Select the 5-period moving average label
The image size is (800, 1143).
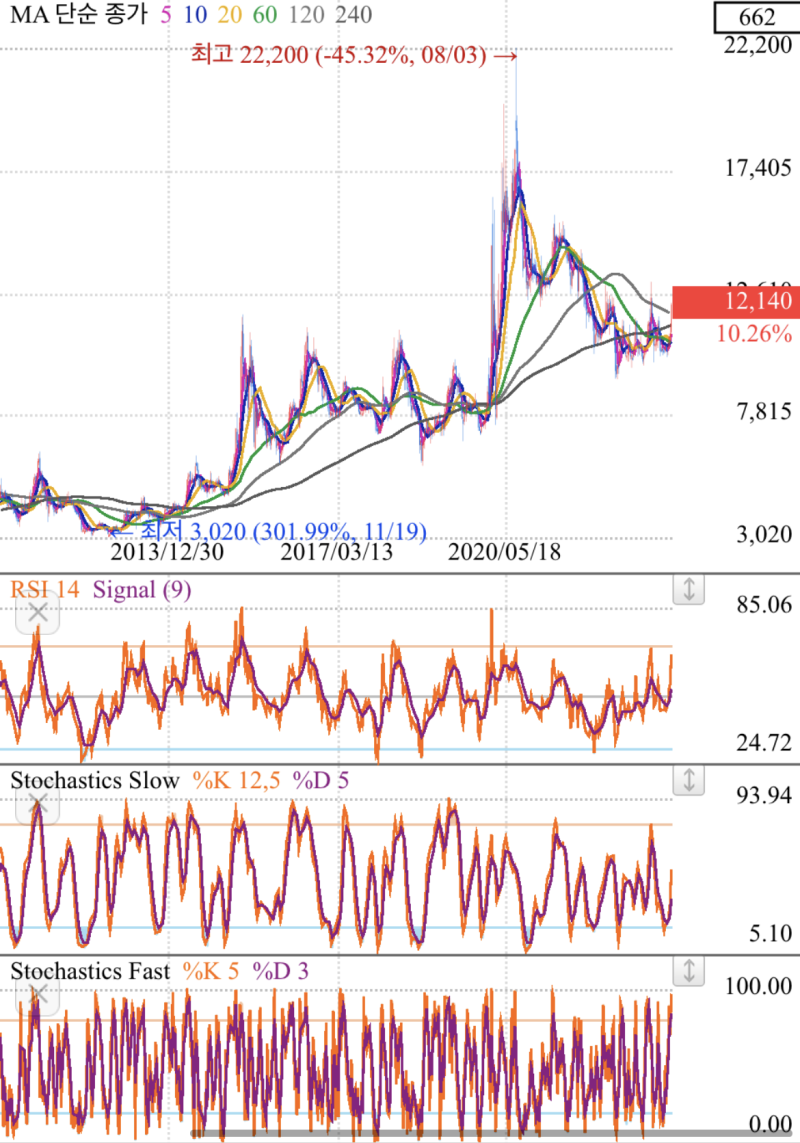pyautogui.click(x=166, y=15)
